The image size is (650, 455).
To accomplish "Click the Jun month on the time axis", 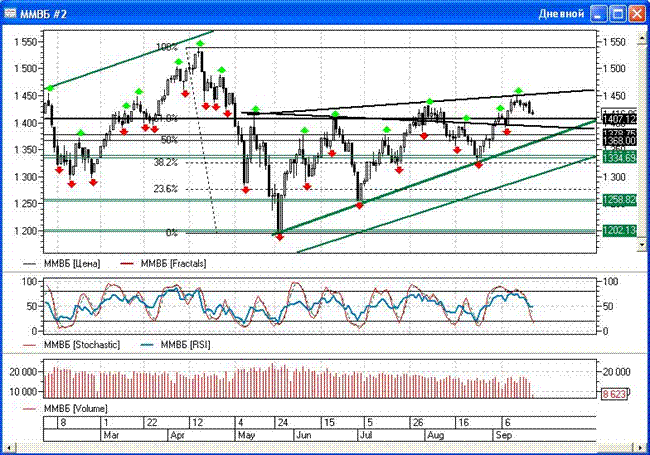I will (305, 436).
